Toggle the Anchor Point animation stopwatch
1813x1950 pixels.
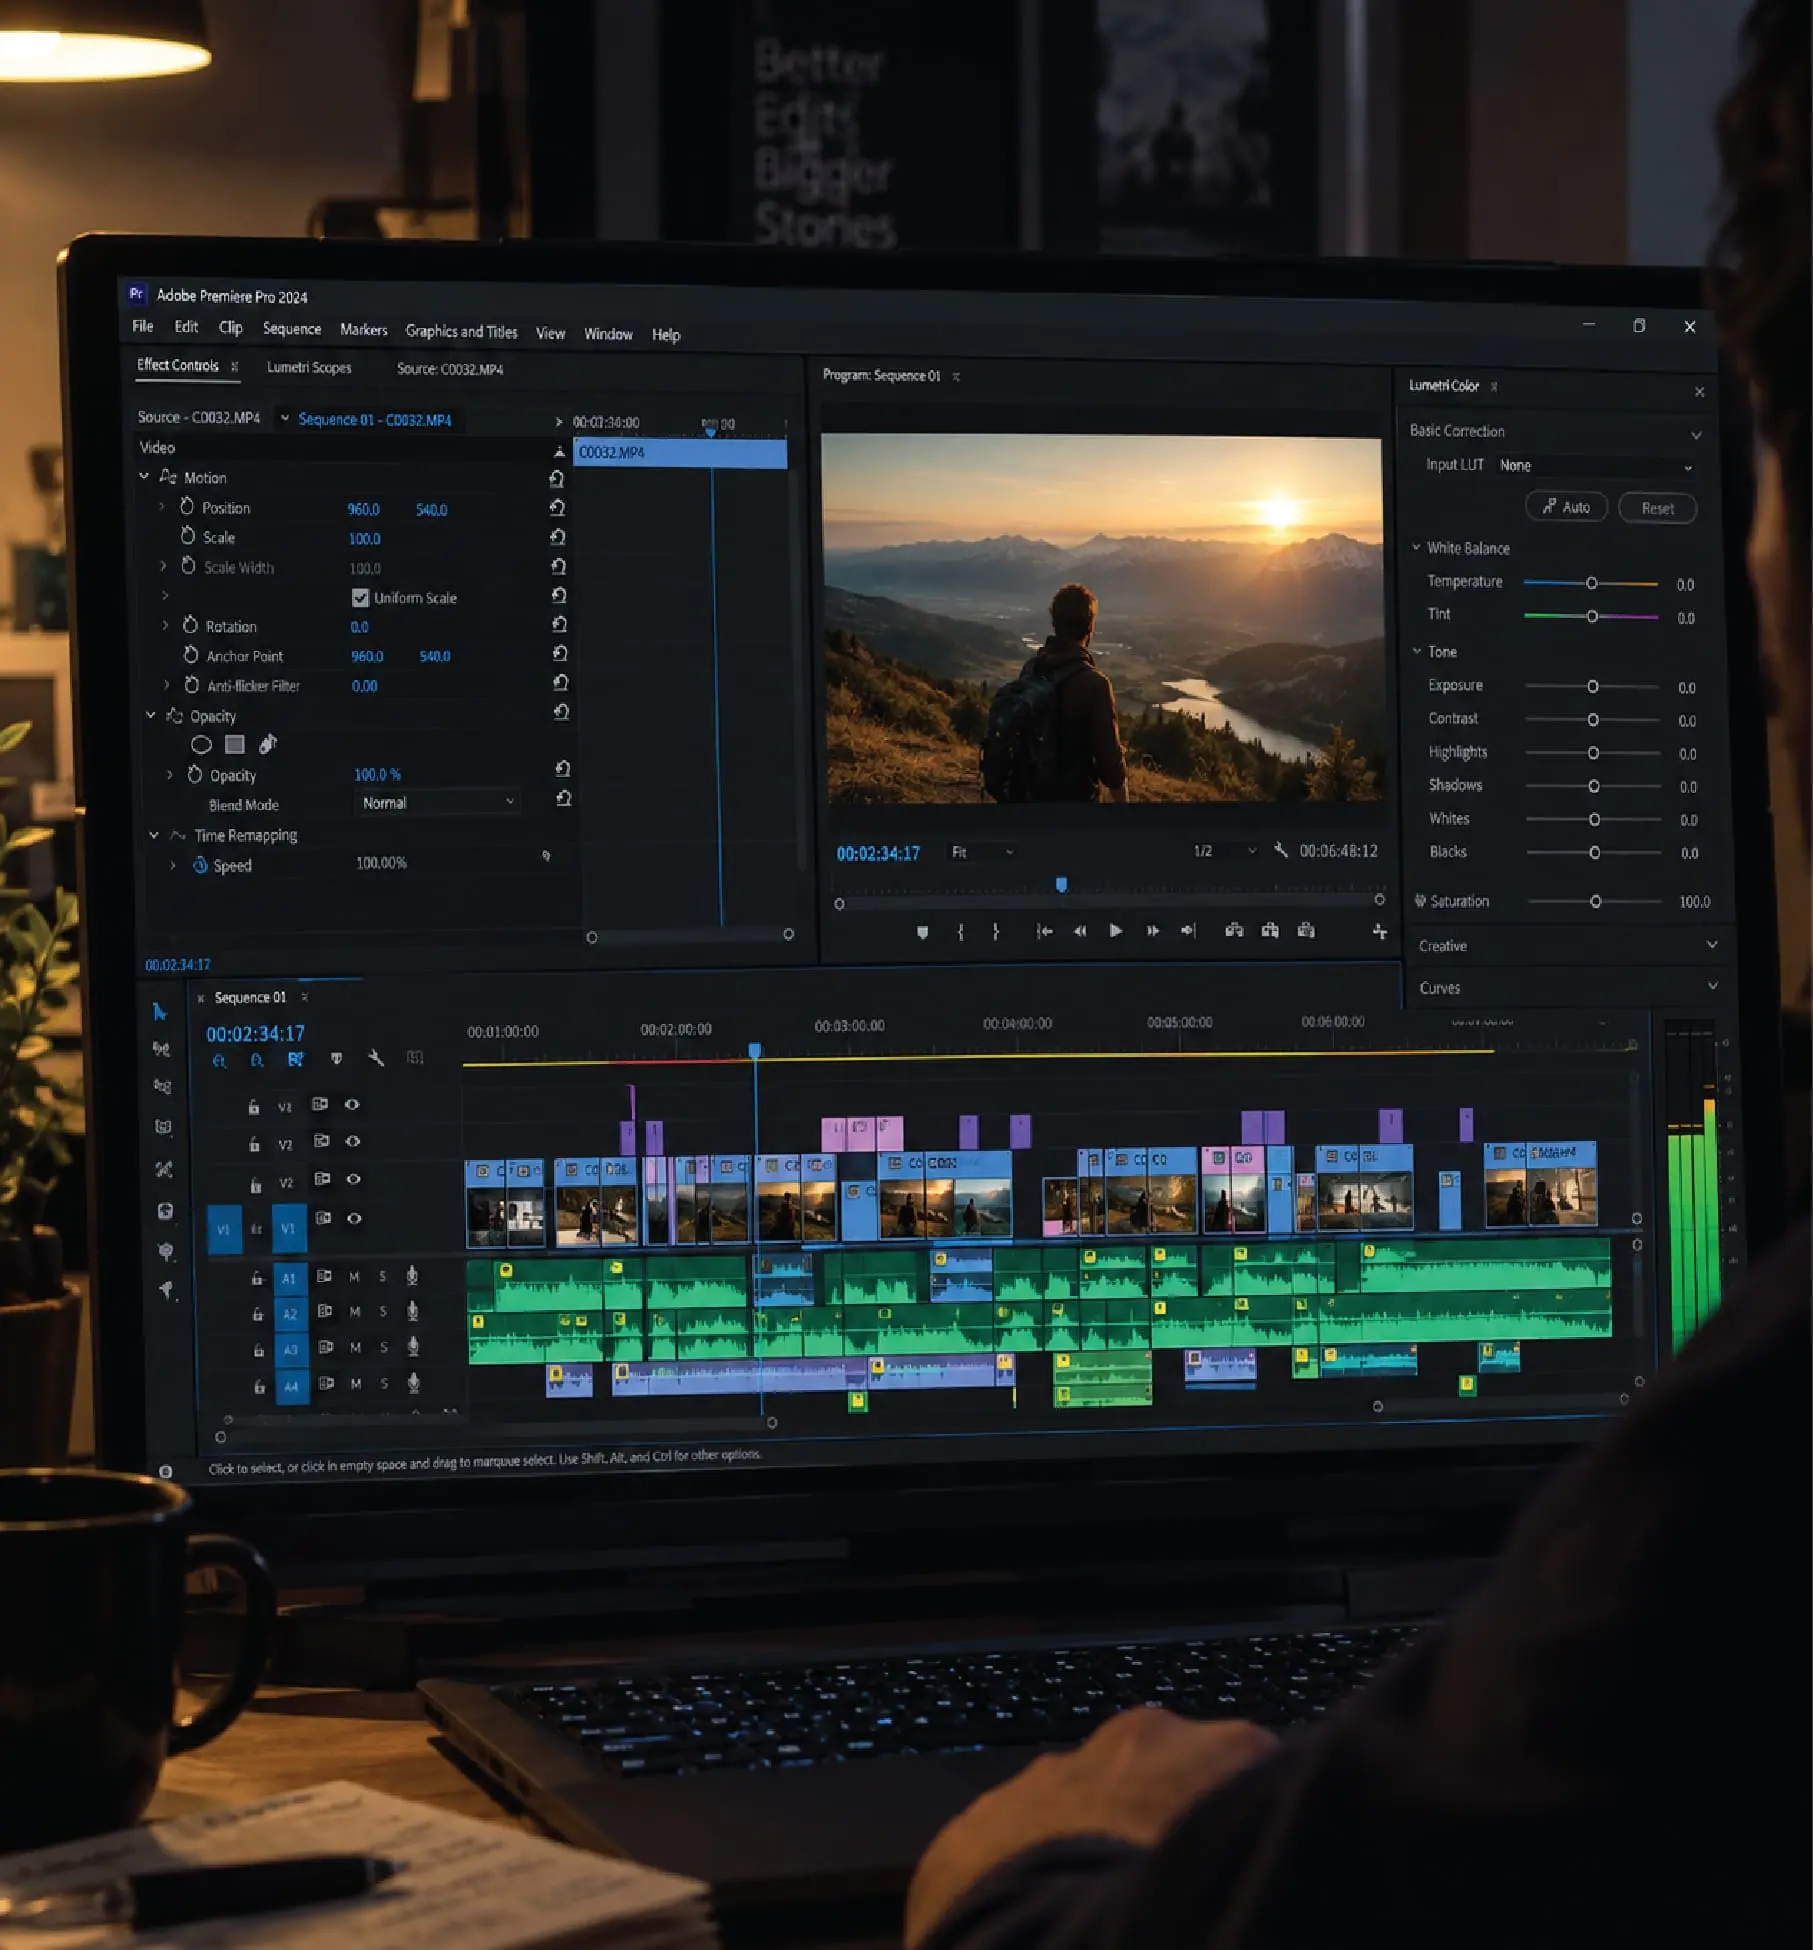[x=191, y=655]
